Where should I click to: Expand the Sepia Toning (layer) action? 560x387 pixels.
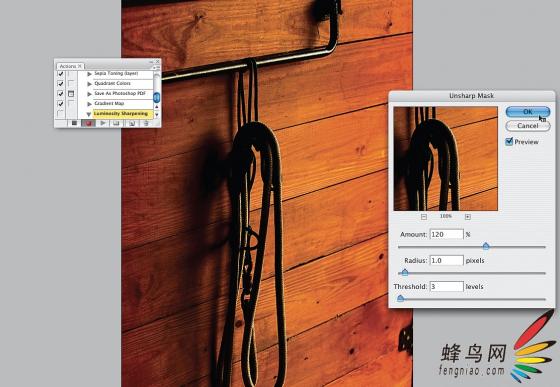click(90, 74)
